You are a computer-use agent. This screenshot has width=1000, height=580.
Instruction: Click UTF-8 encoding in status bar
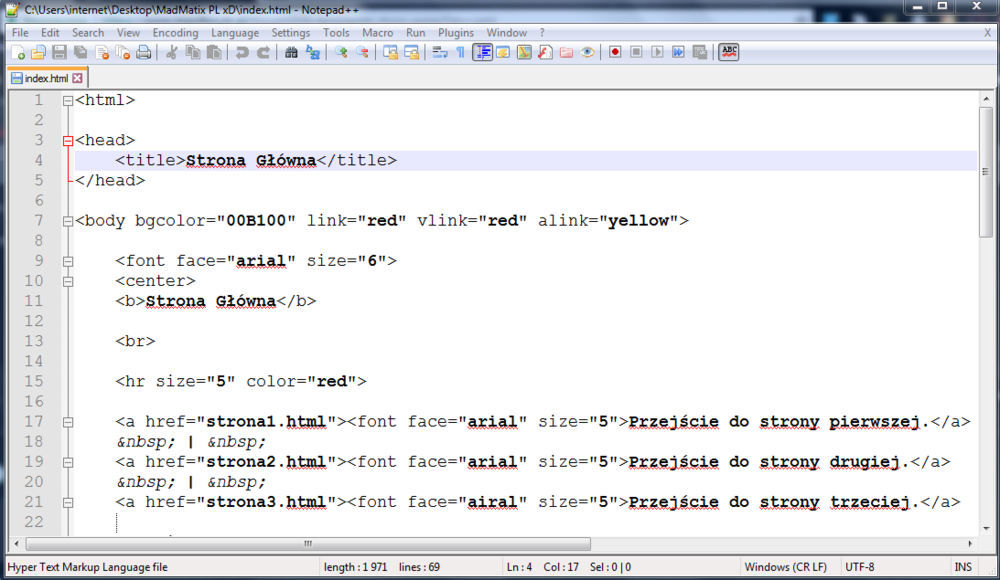[860, 567]
